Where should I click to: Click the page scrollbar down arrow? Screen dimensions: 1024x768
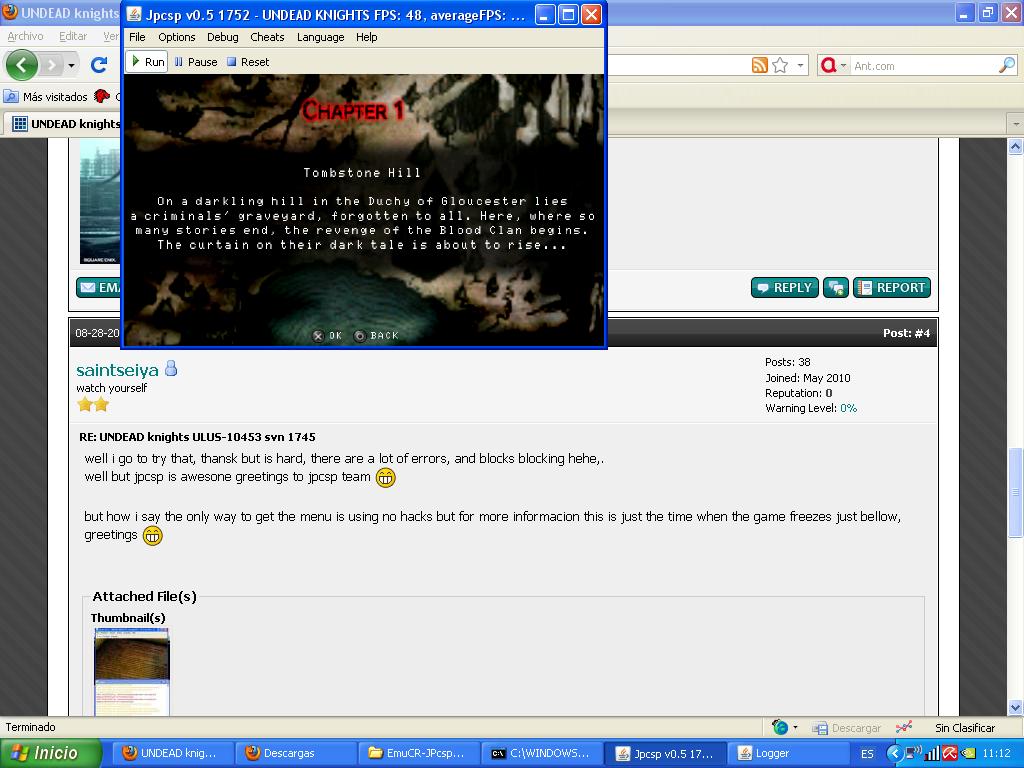[x=1015, y=707]
